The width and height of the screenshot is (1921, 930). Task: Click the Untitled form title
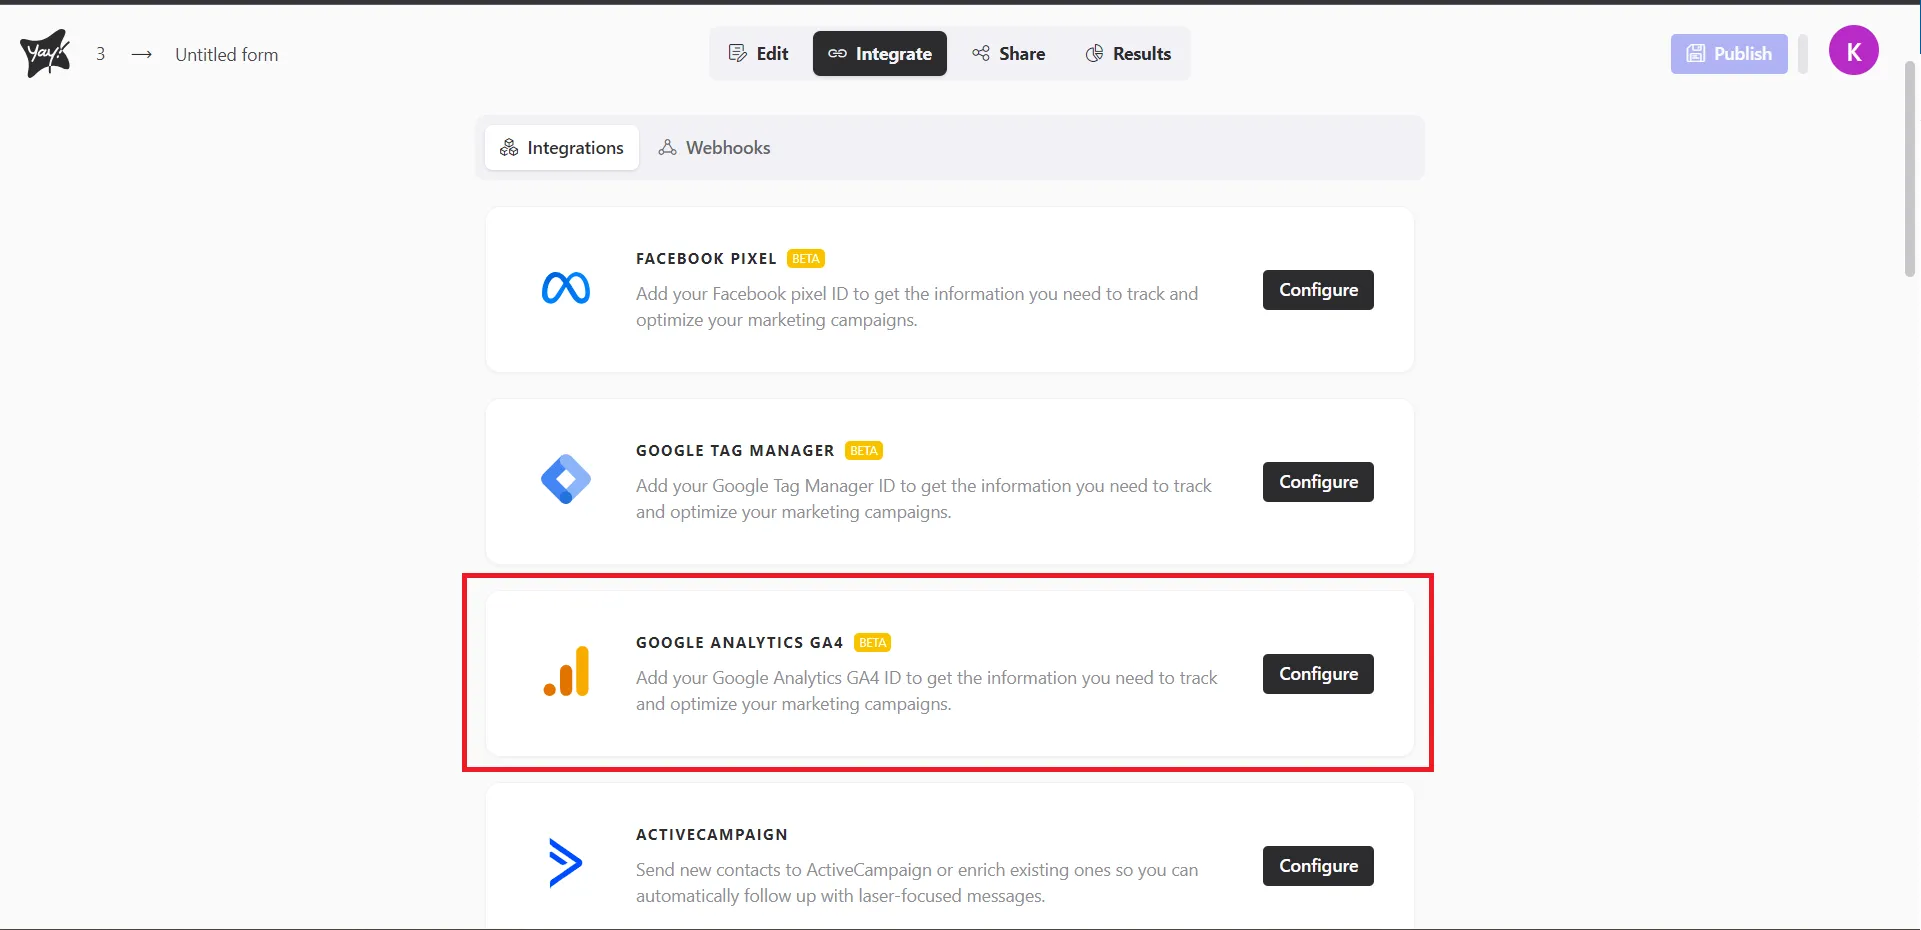click(x=227, y=55)
